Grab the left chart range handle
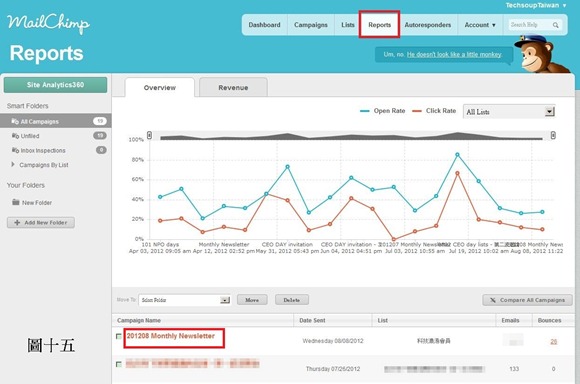 149,135
